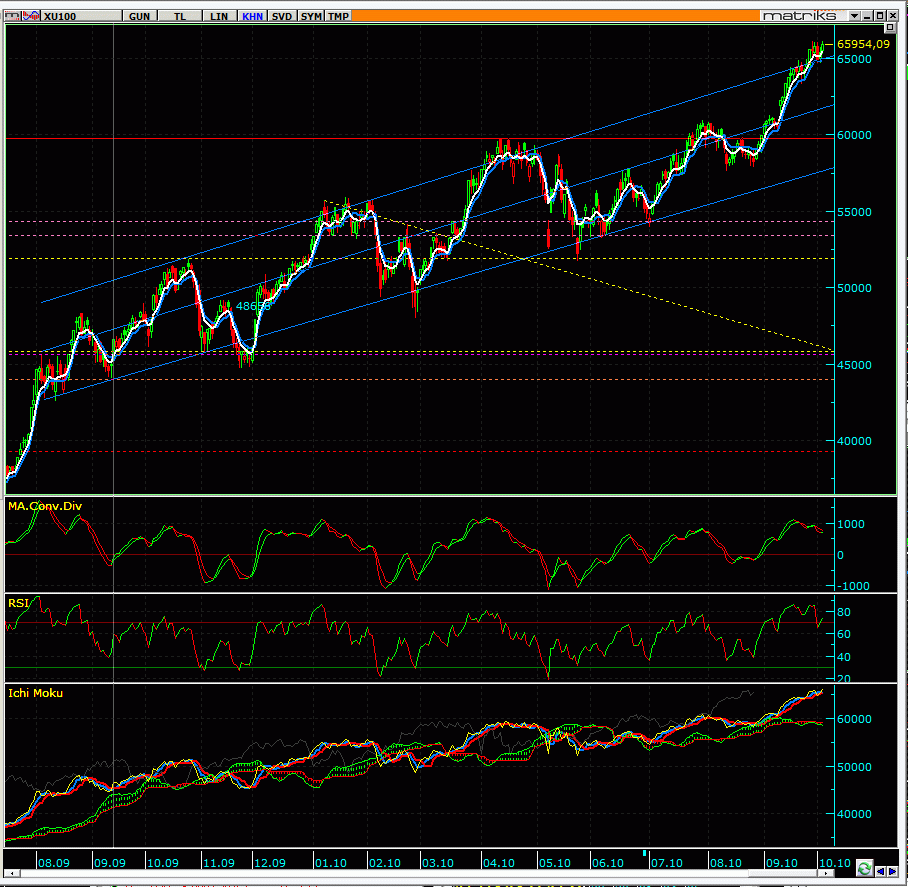
Task: Click the right blue arrow to scroll forward
Action: click(x=893, y=868)
